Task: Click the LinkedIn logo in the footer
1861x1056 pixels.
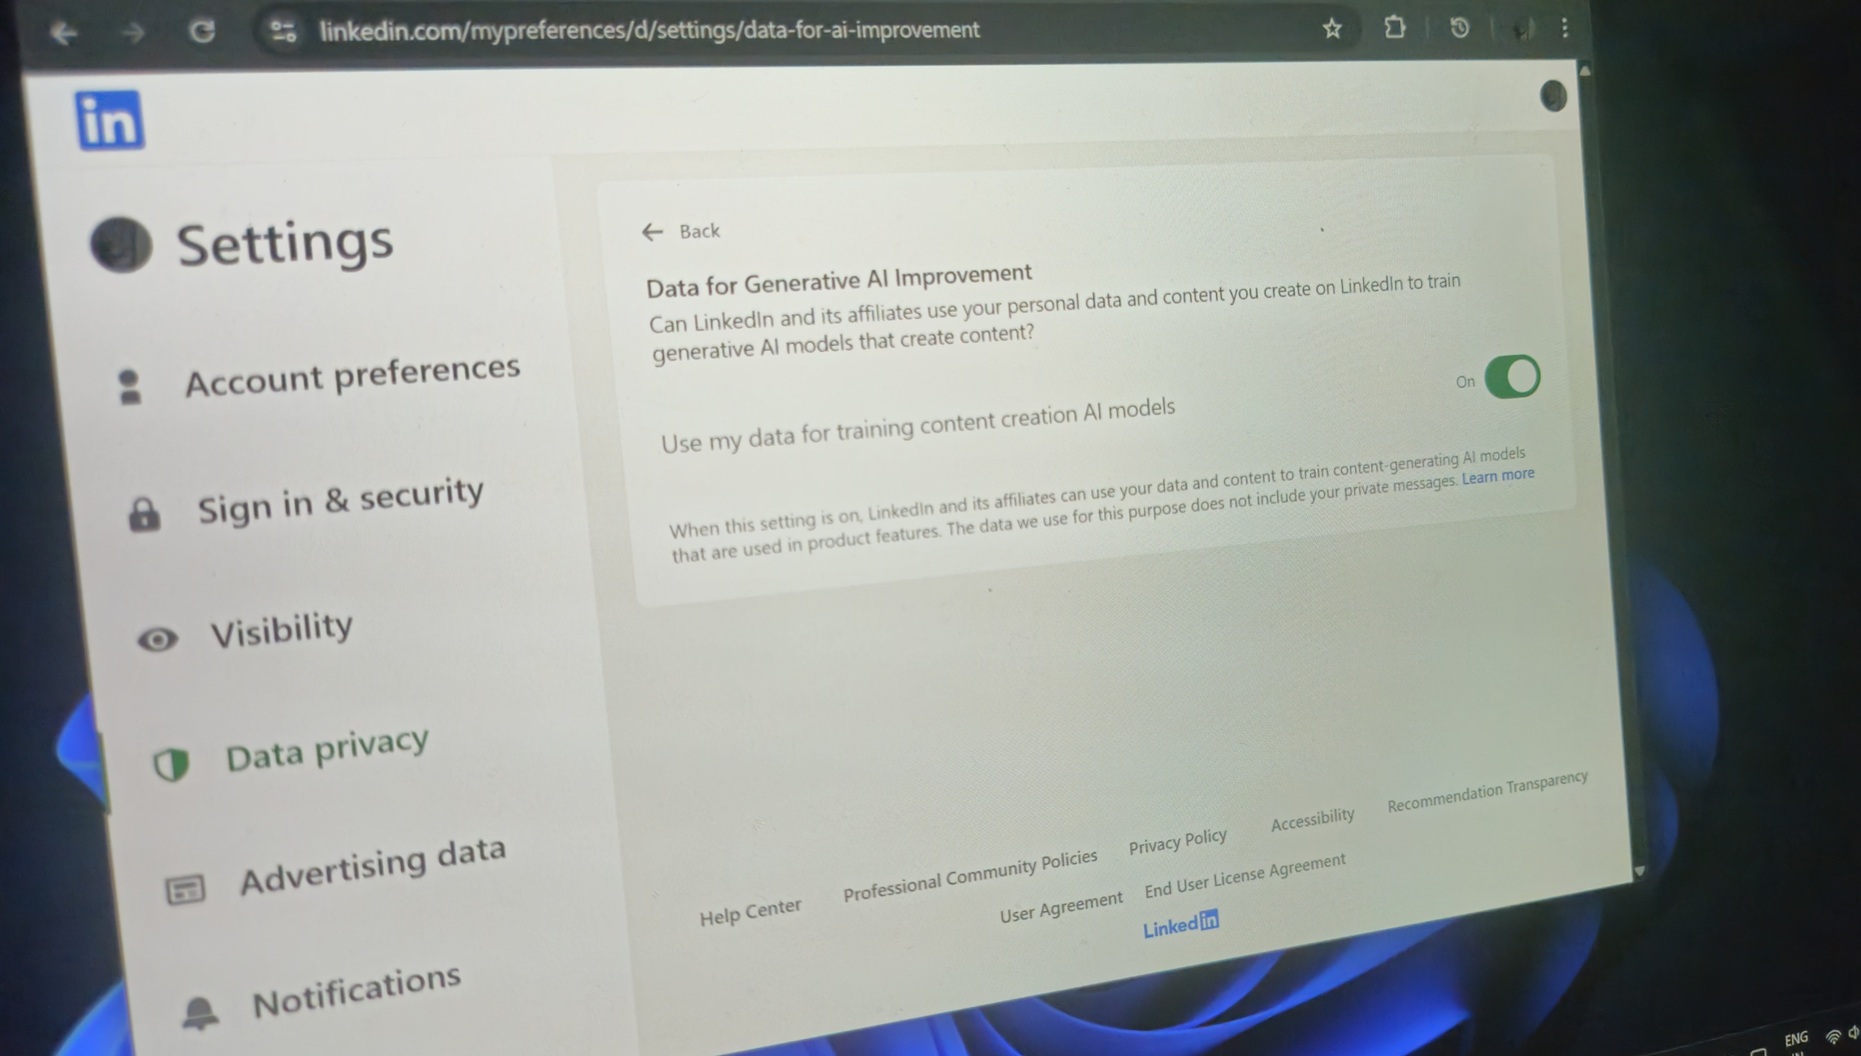Action: (x=1181, y=925)
